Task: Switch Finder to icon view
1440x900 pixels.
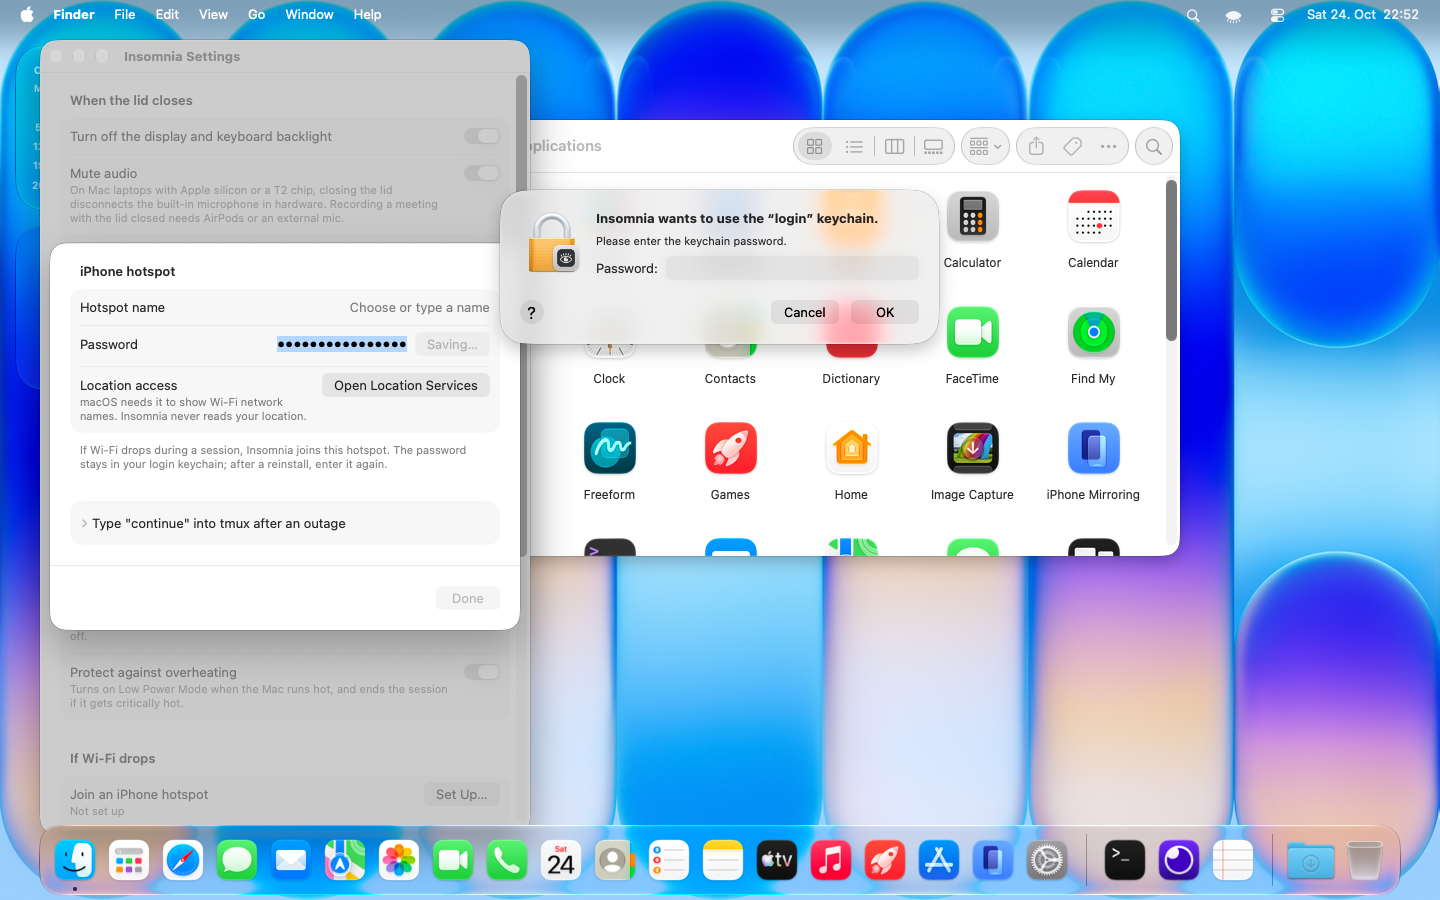Action: [815, 147]
